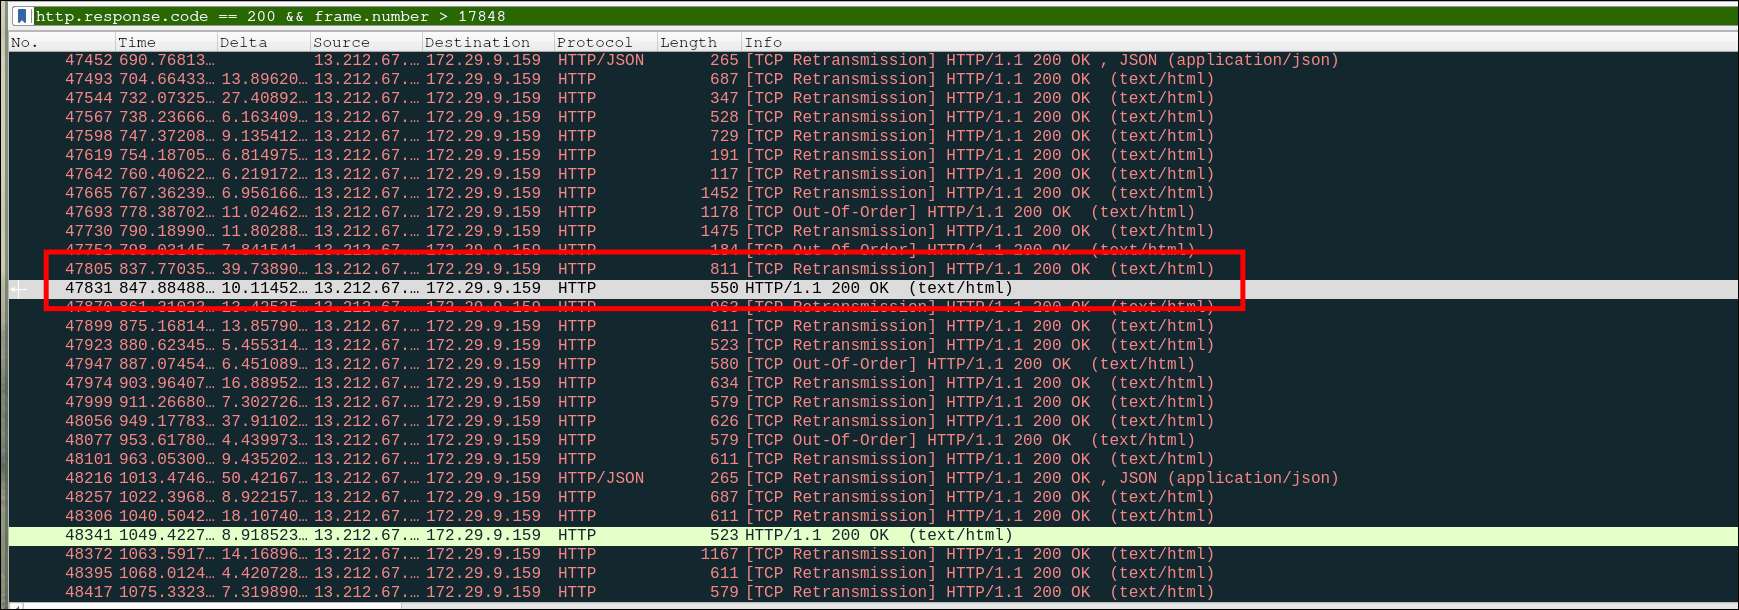The width and height of the screenshot is (1739, 610).
Task: Select HTTP/JSON packet 48216
Action: [x=873, y=478]
